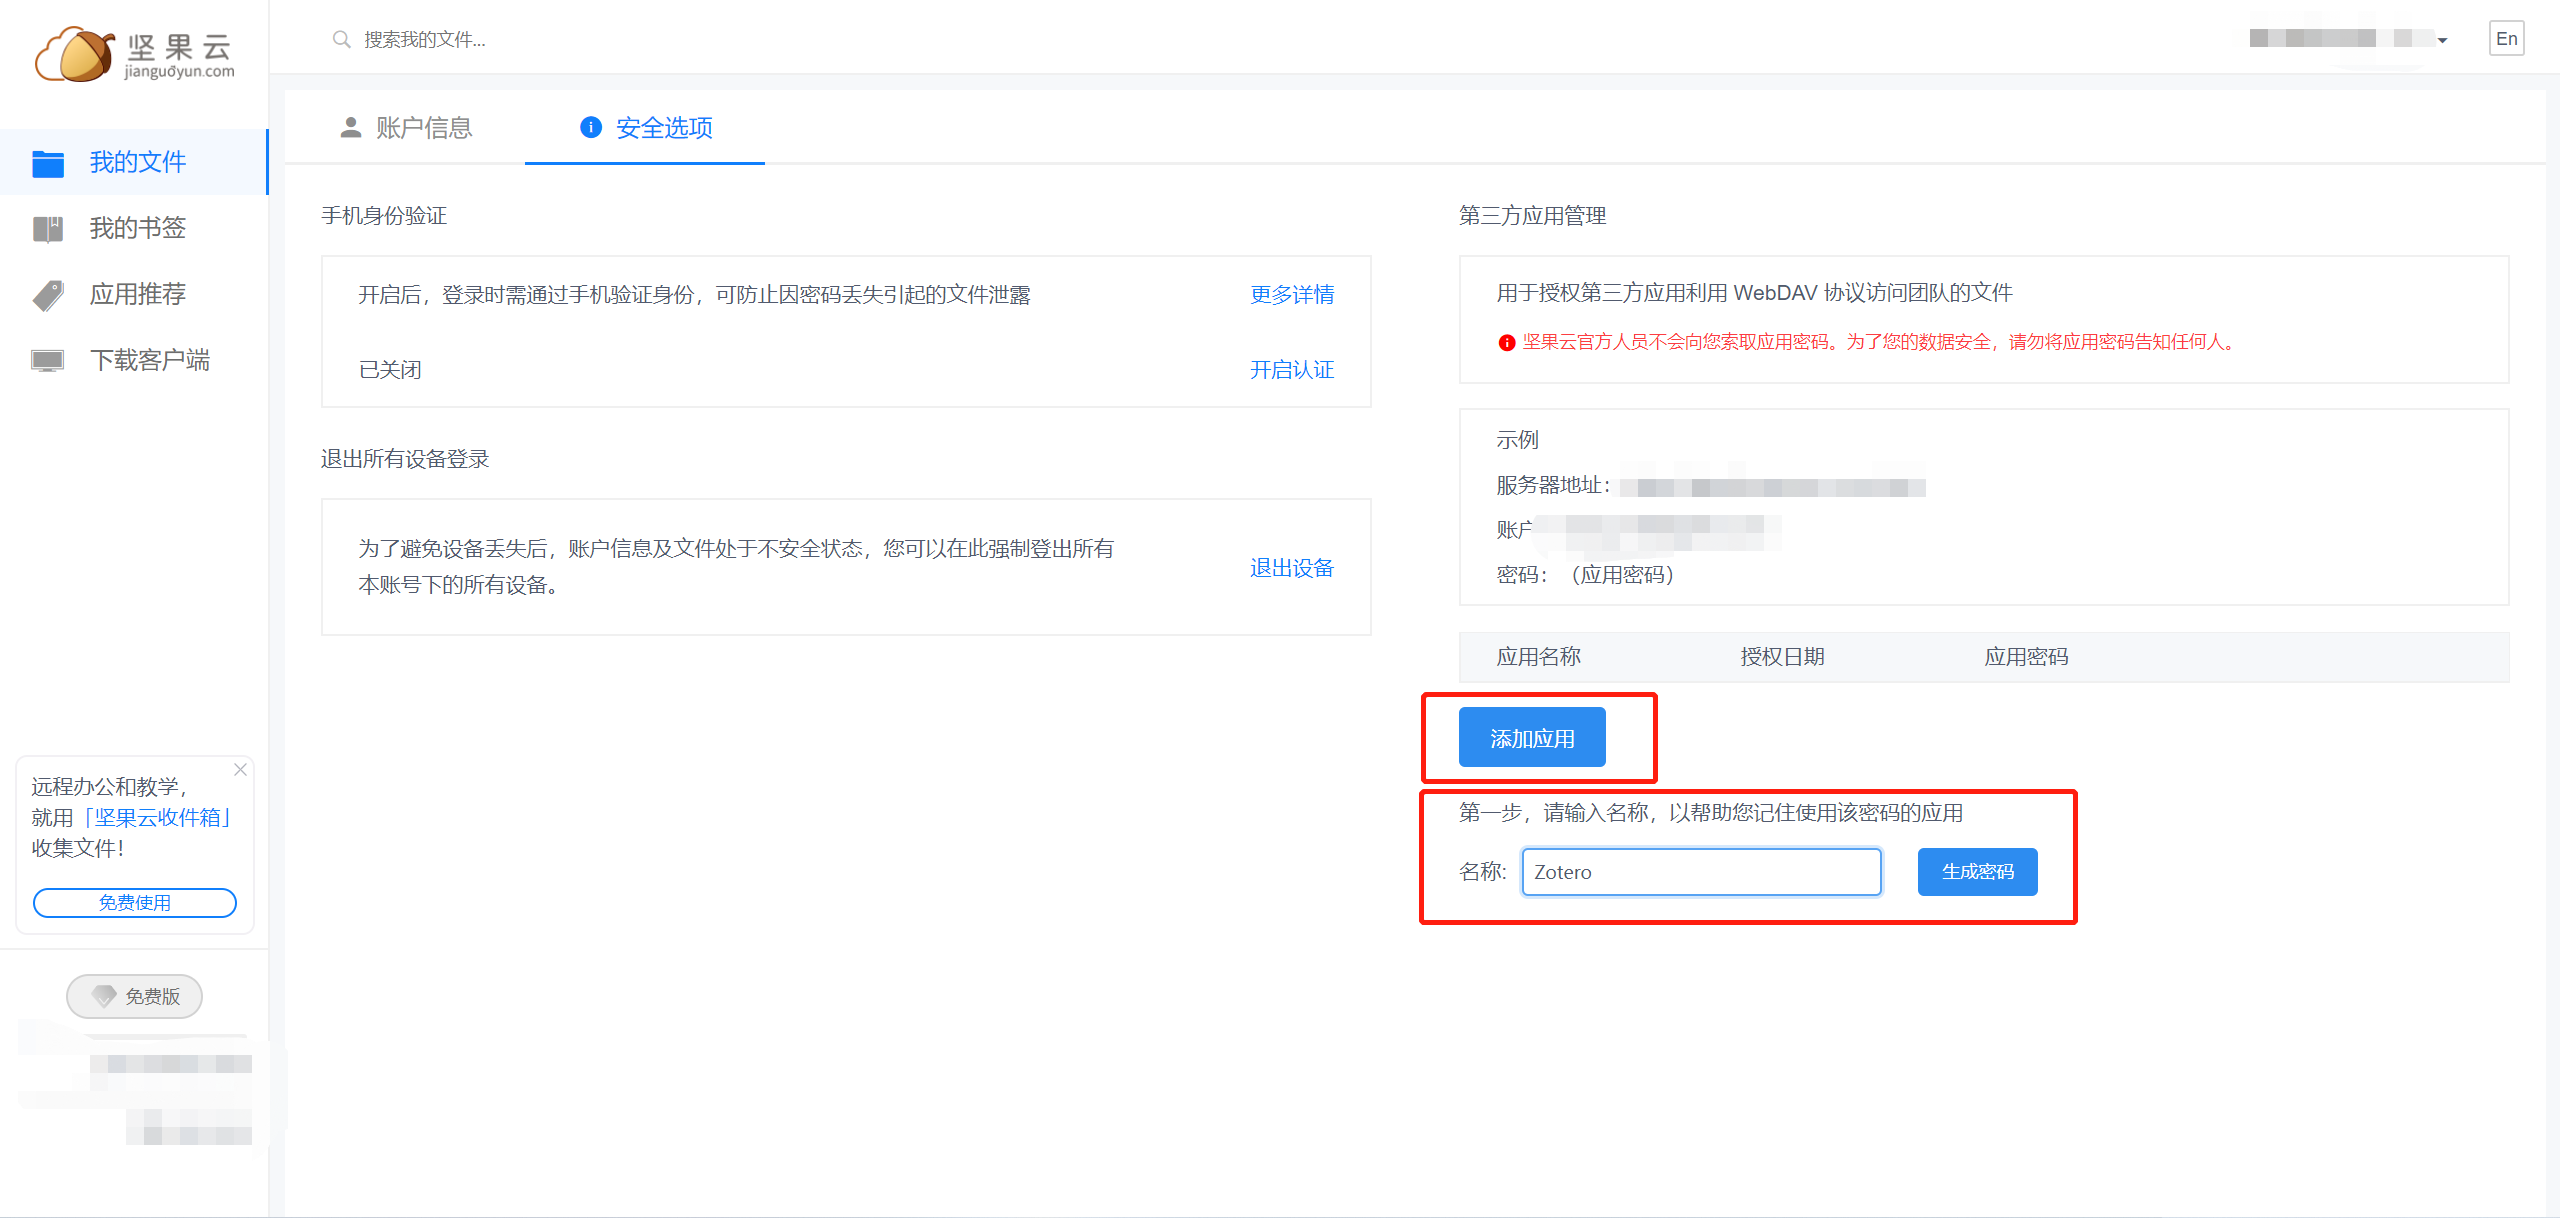
Task: Click the 免费使用 button in the promo card
Action: [135, 903]
